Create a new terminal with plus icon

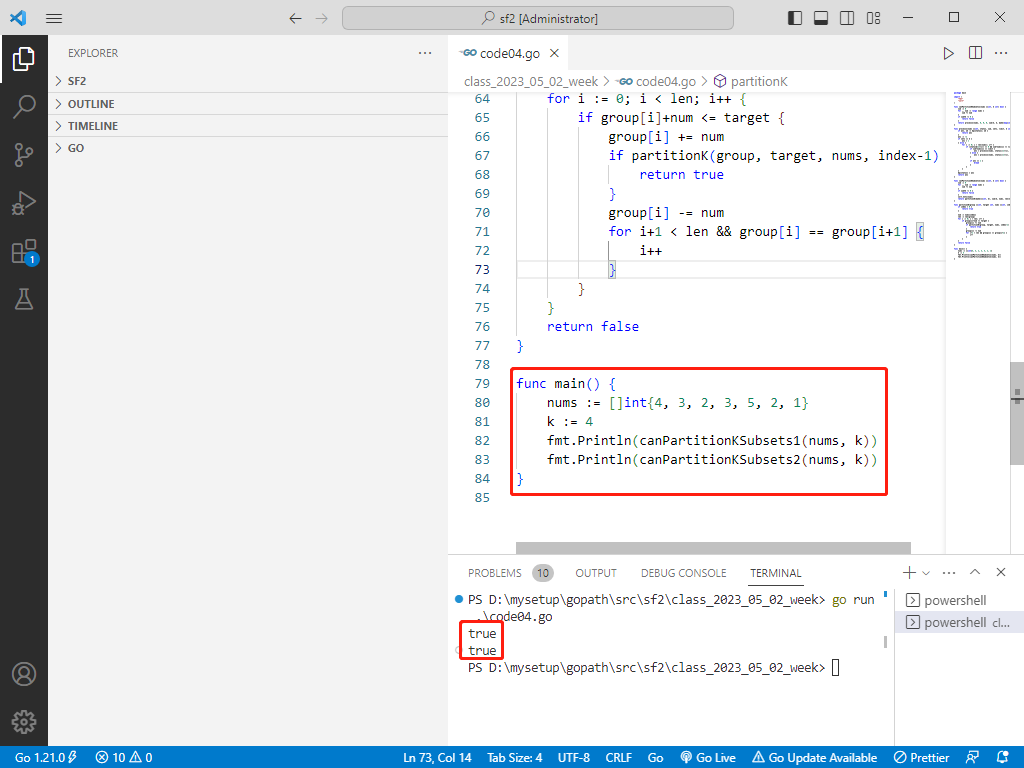pyautogui.click(x=908, y=573)
